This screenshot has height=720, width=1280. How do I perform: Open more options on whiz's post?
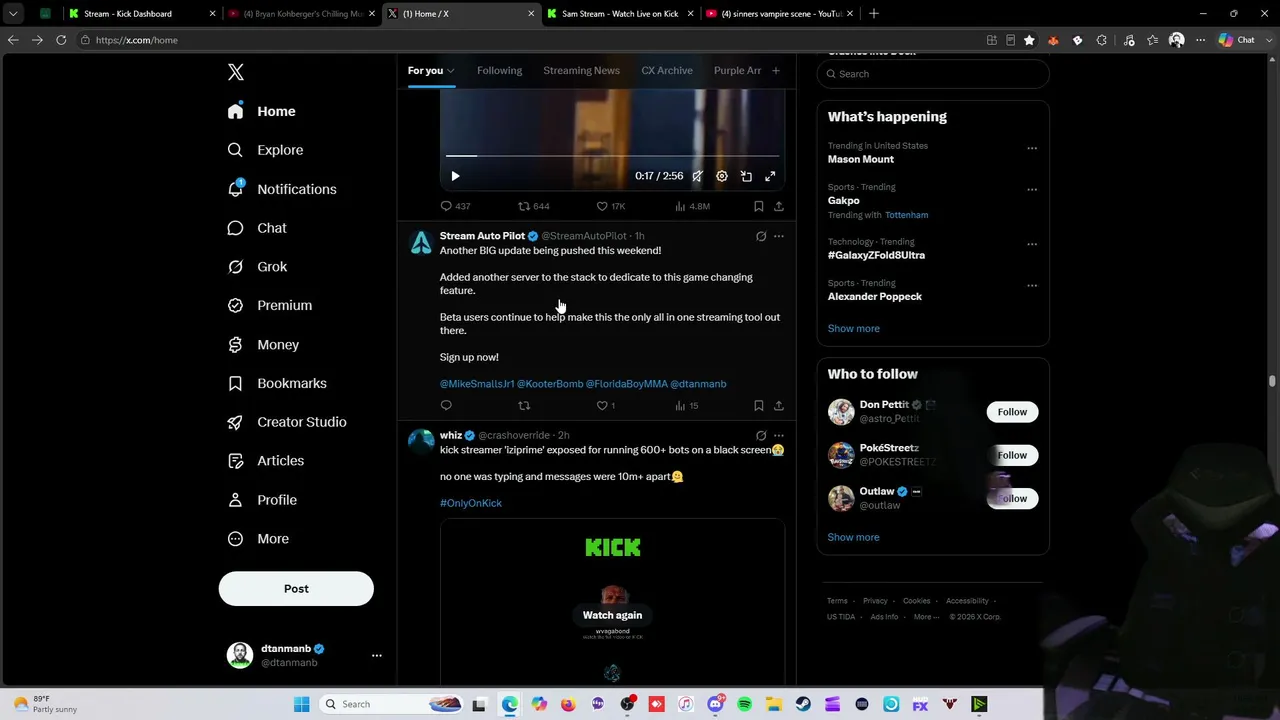779,435
